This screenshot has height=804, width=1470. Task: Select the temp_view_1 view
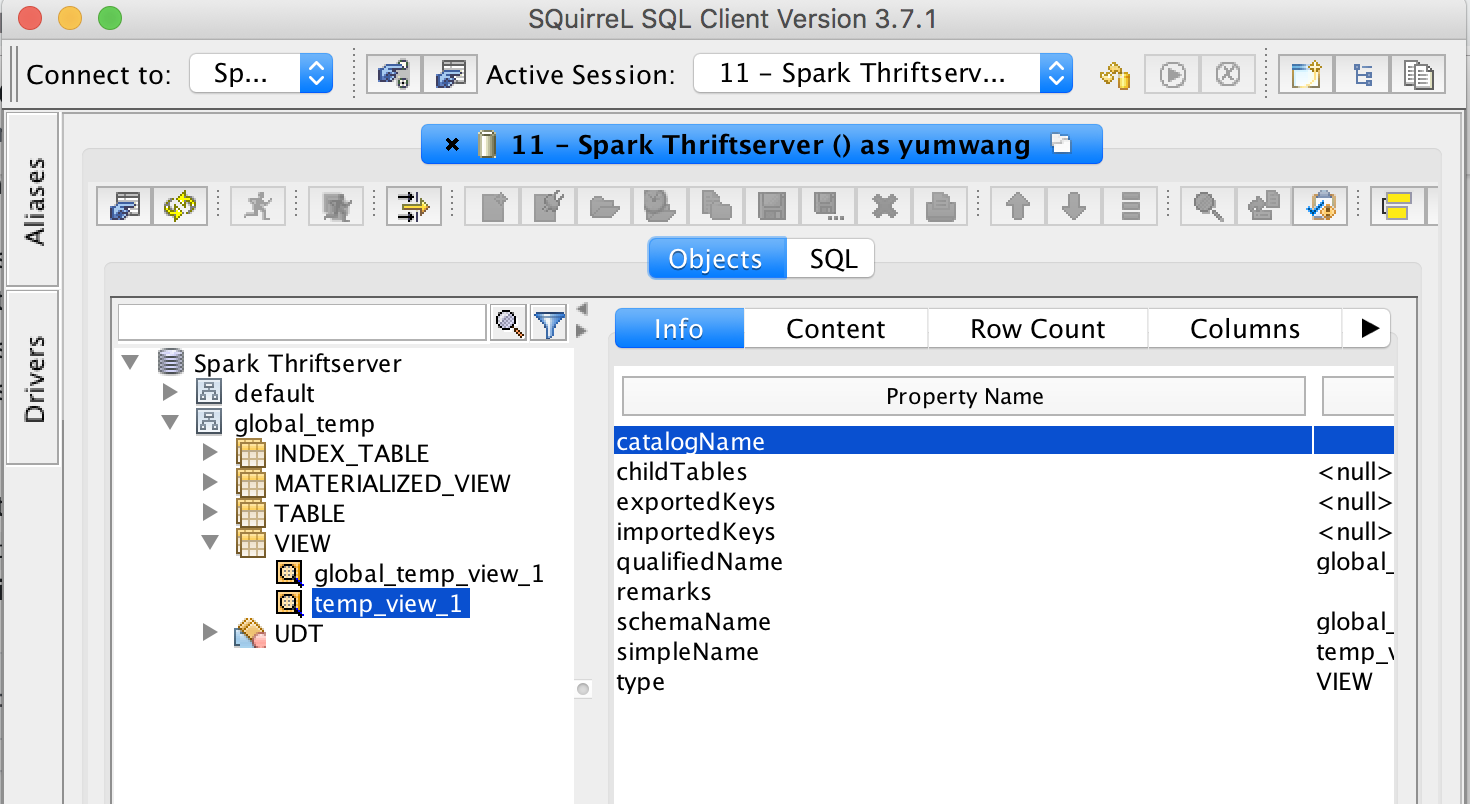pos(391,603)
